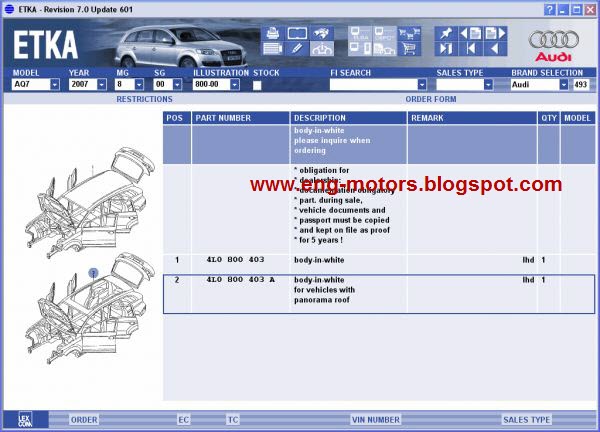The image size is (600, 432).
Task: Click the pencil edit icon
Action: [297, 49]
